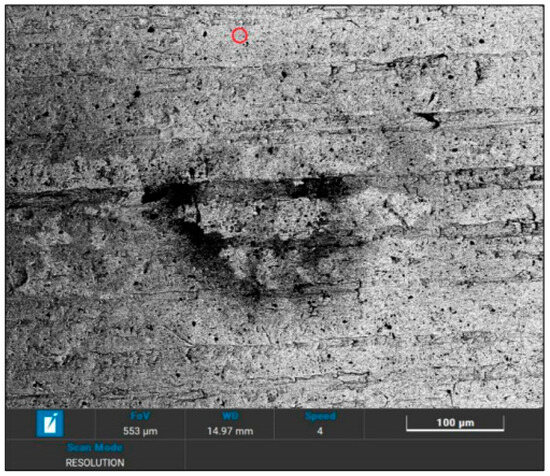This screenshot has height=476, width=550.
Task: Click the black patch at defect's upper right
Action: 316,188
